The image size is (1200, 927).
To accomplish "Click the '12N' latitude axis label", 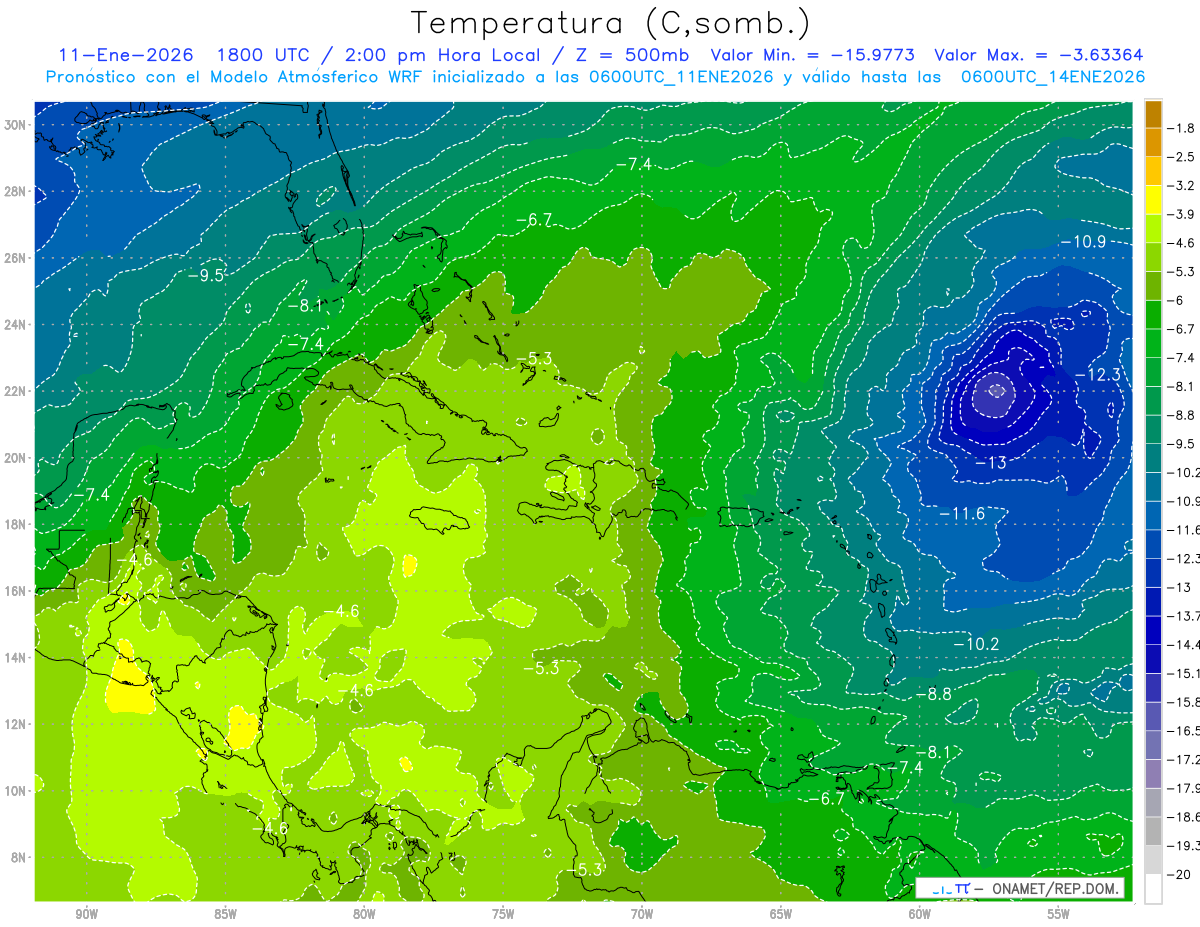I will point(16,724).
